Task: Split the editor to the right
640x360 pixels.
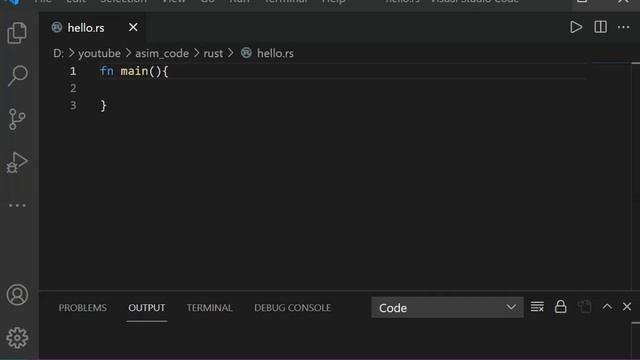Action: (600, 27)
